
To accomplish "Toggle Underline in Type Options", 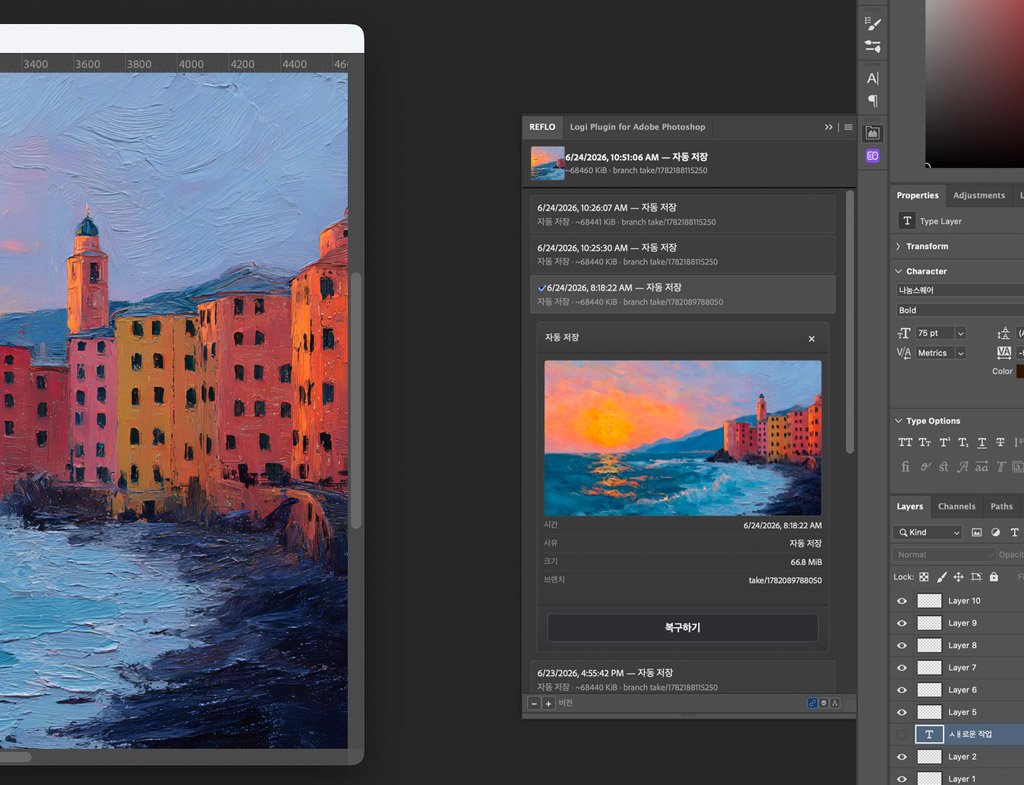I will coord(982,443).
